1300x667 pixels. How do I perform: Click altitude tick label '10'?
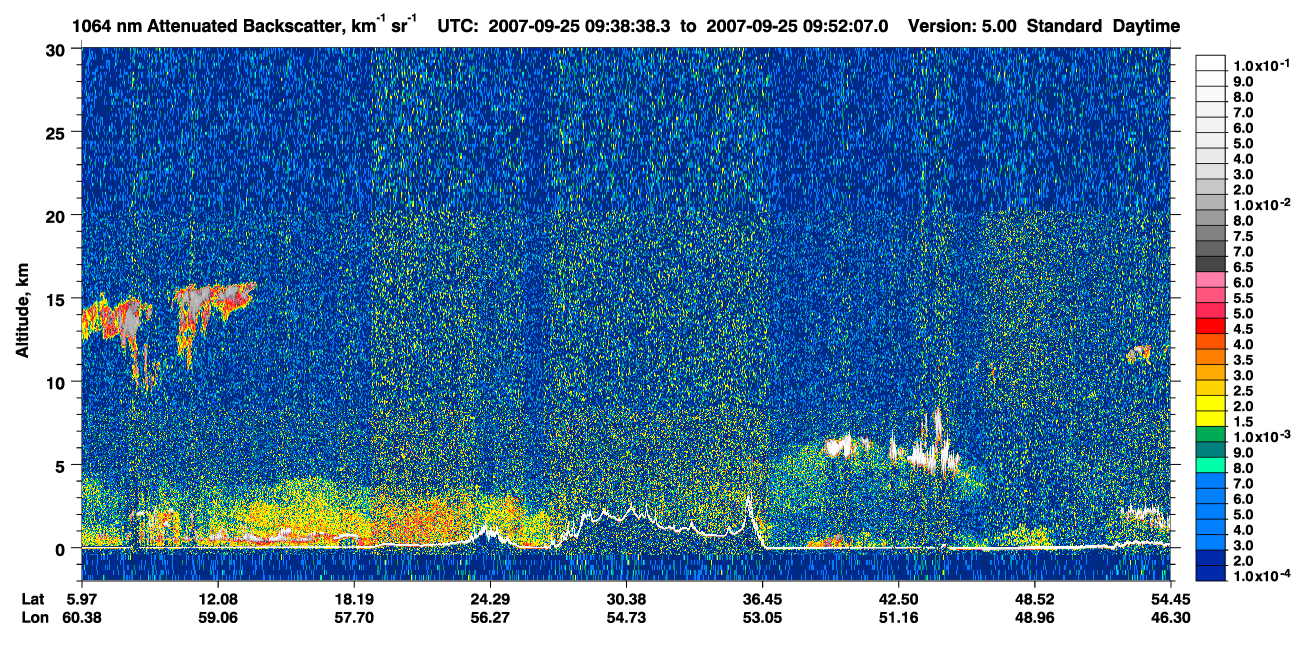[x=58, y=382]
